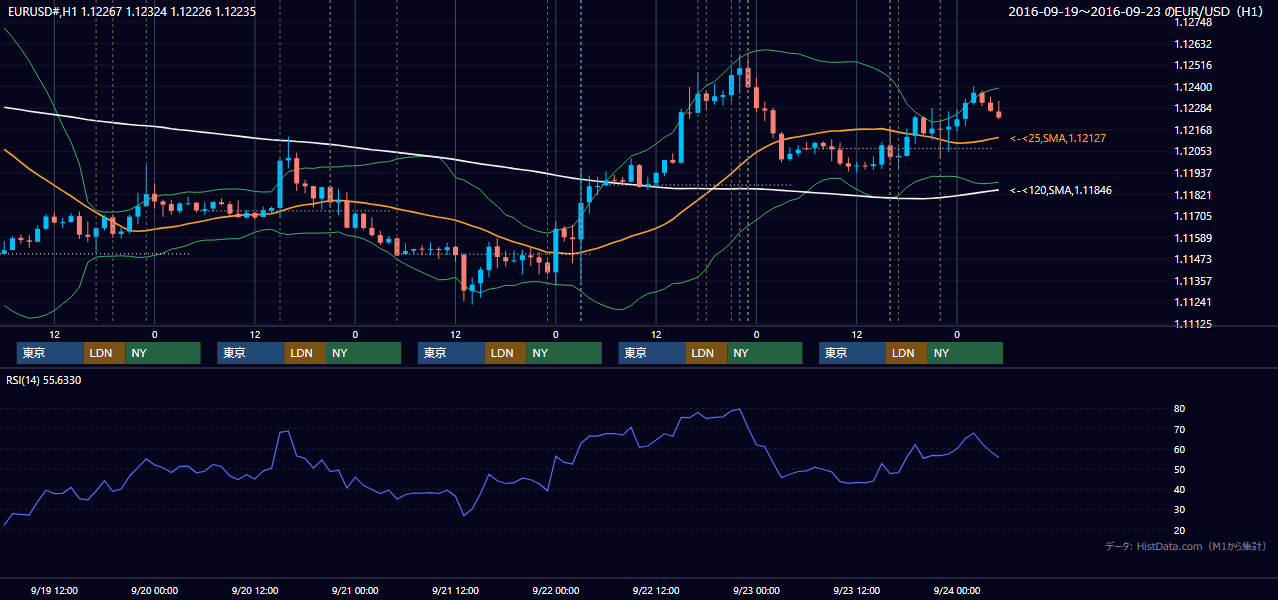Select the 9/22 12:00 time axis label
This screenshot has height=600, width=1278.
(656, 591)
